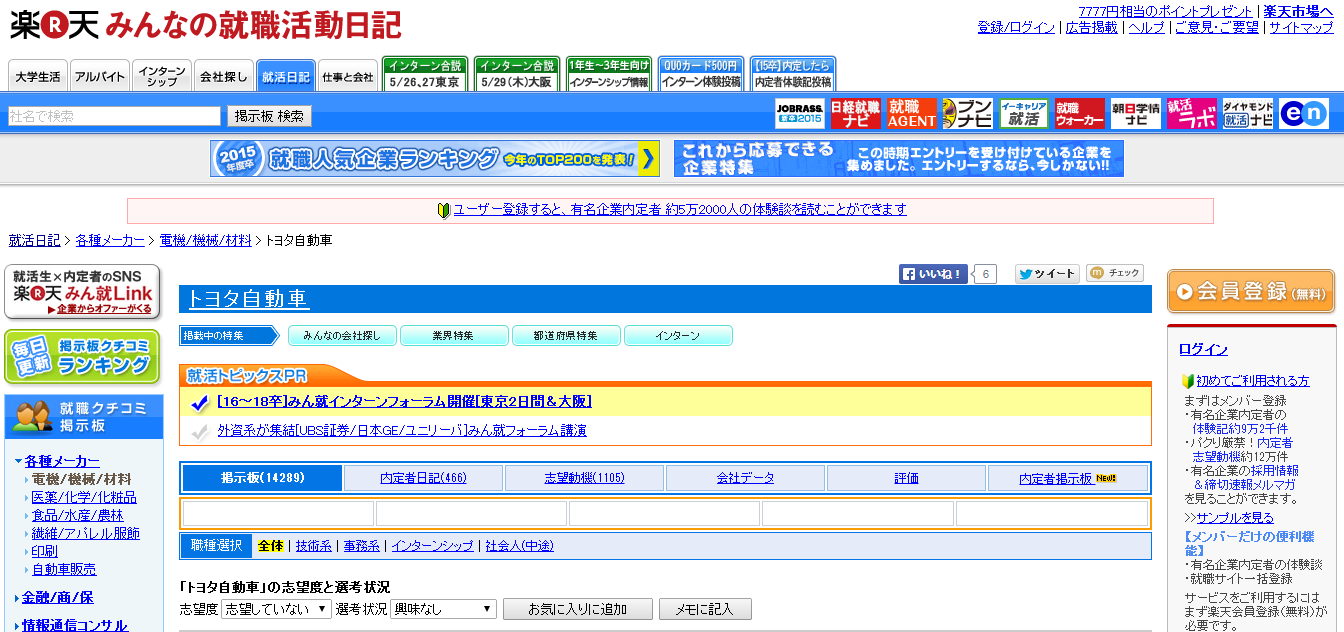Open the ログイン link in right panel
The width and height of the screenshot is (1344, 632).
coord(1203,349)
